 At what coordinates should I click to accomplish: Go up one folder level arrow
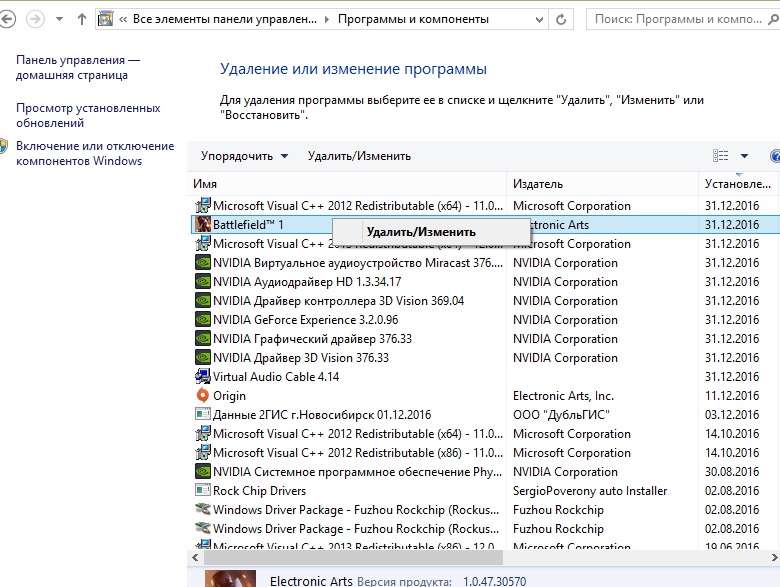pyautogui.click(x=82, y=19)
